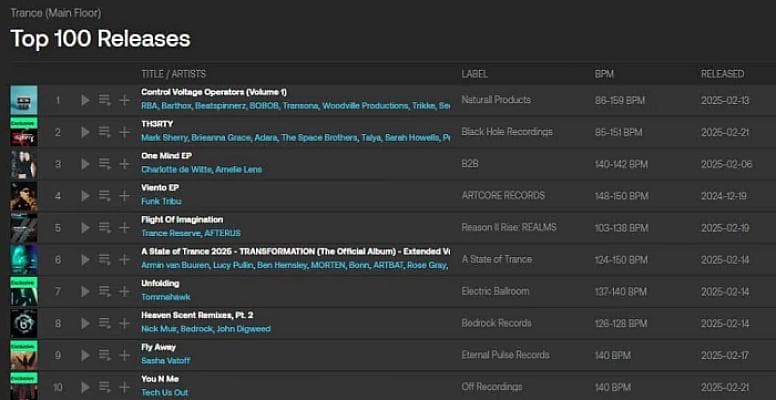
Task: Click the RELEASED column header
Action: click(722, 74)
